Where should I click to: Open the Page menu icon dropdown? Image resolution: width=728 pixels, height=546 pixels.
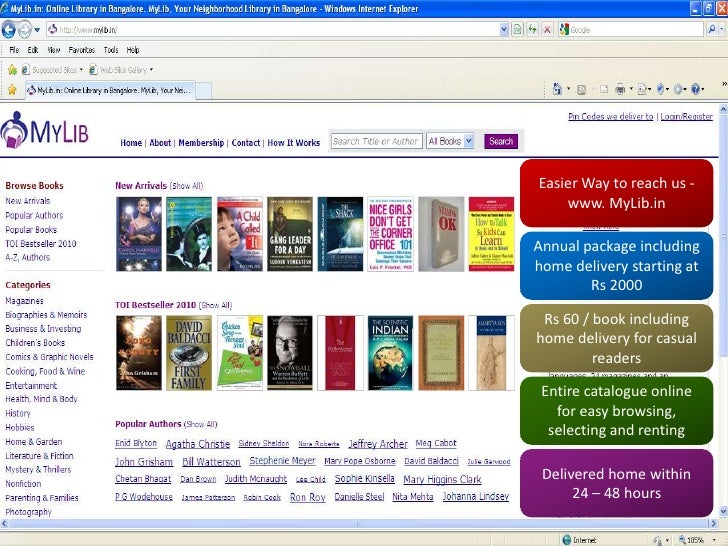coord(644,89)
